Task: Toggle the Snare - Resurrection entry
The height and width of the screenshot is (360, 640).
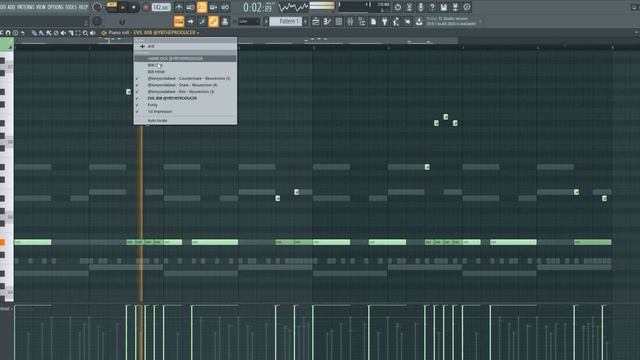Action: tap(185, 85)
